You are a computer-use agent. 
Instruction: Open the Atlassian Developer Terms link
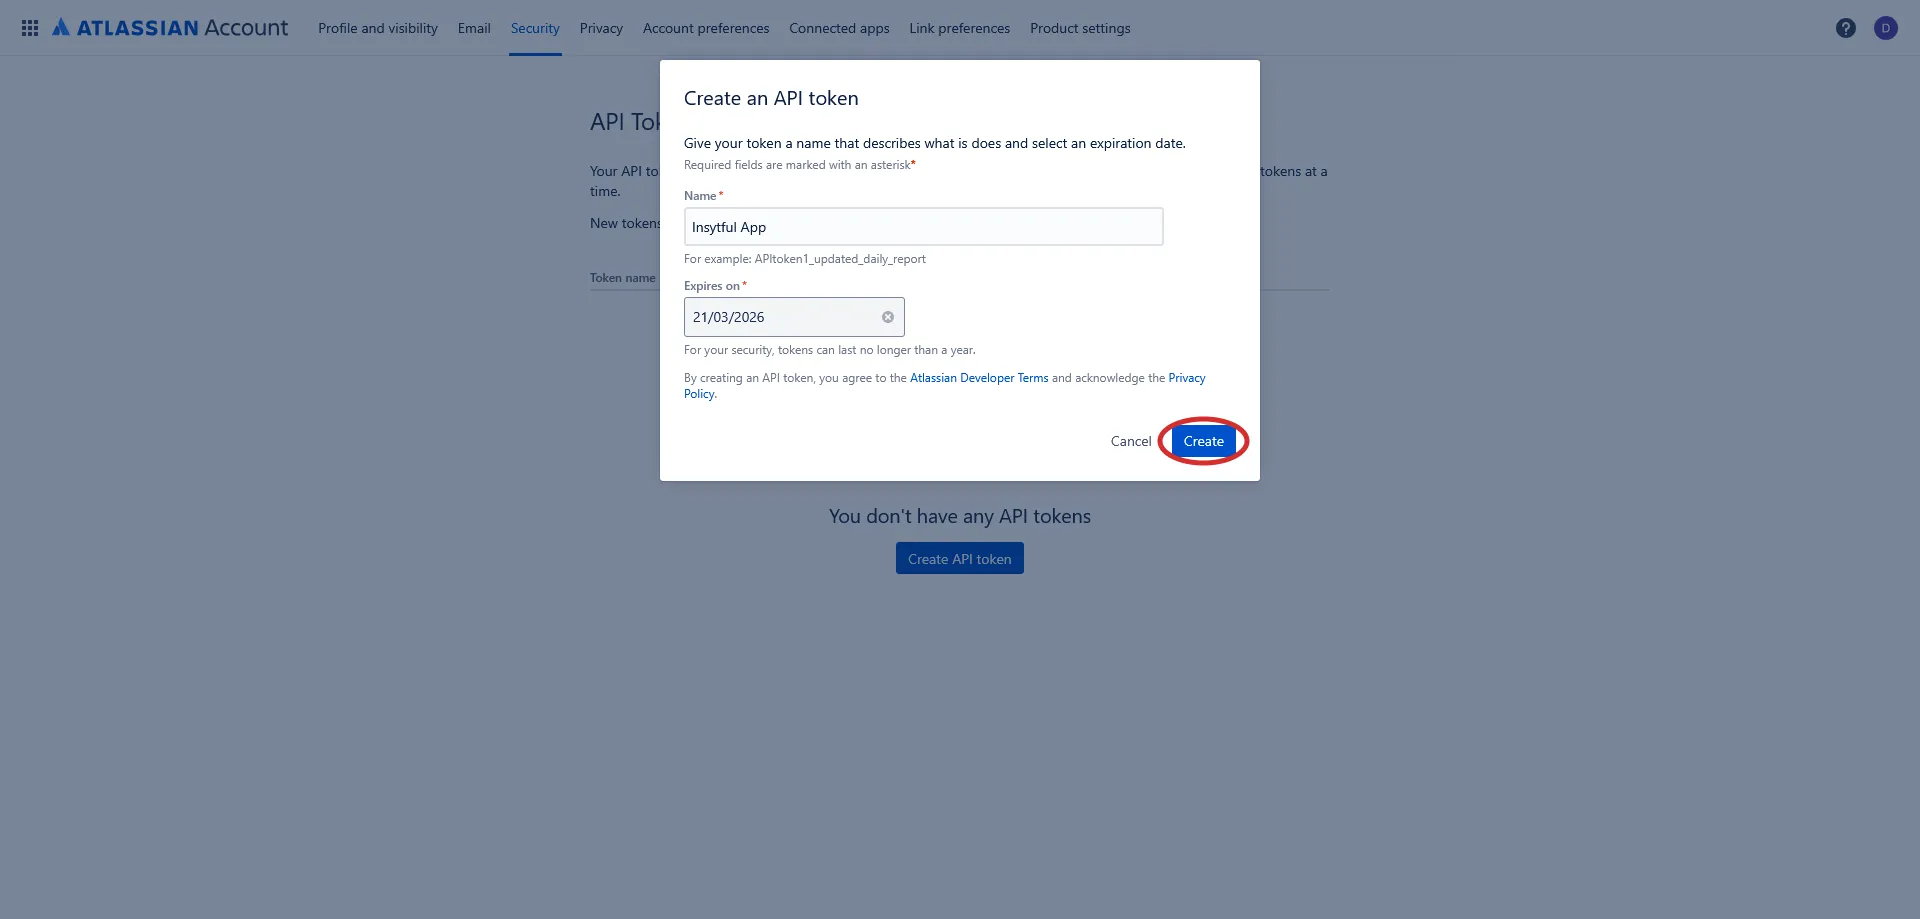[979, 378]
